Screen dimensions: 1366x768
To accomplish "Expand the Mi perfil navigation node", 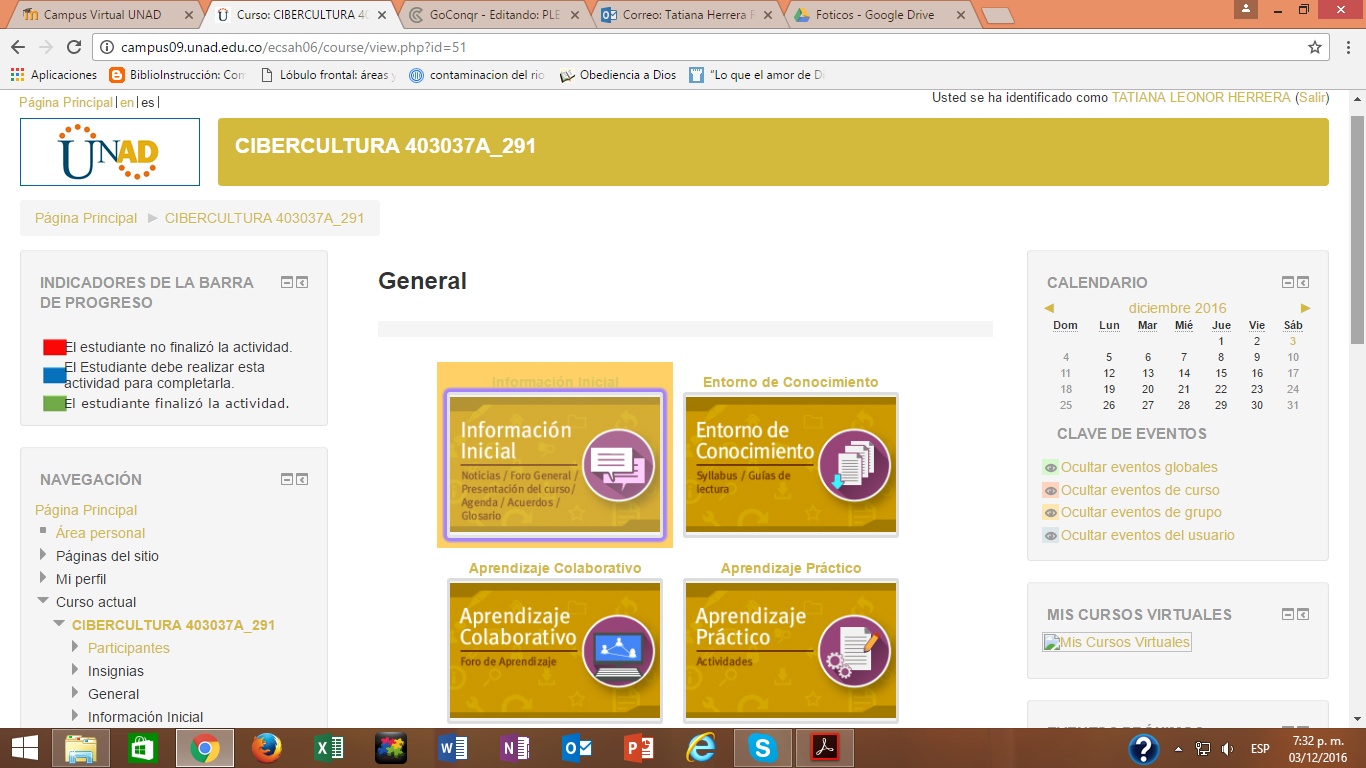I will click(x=43, y=578).
